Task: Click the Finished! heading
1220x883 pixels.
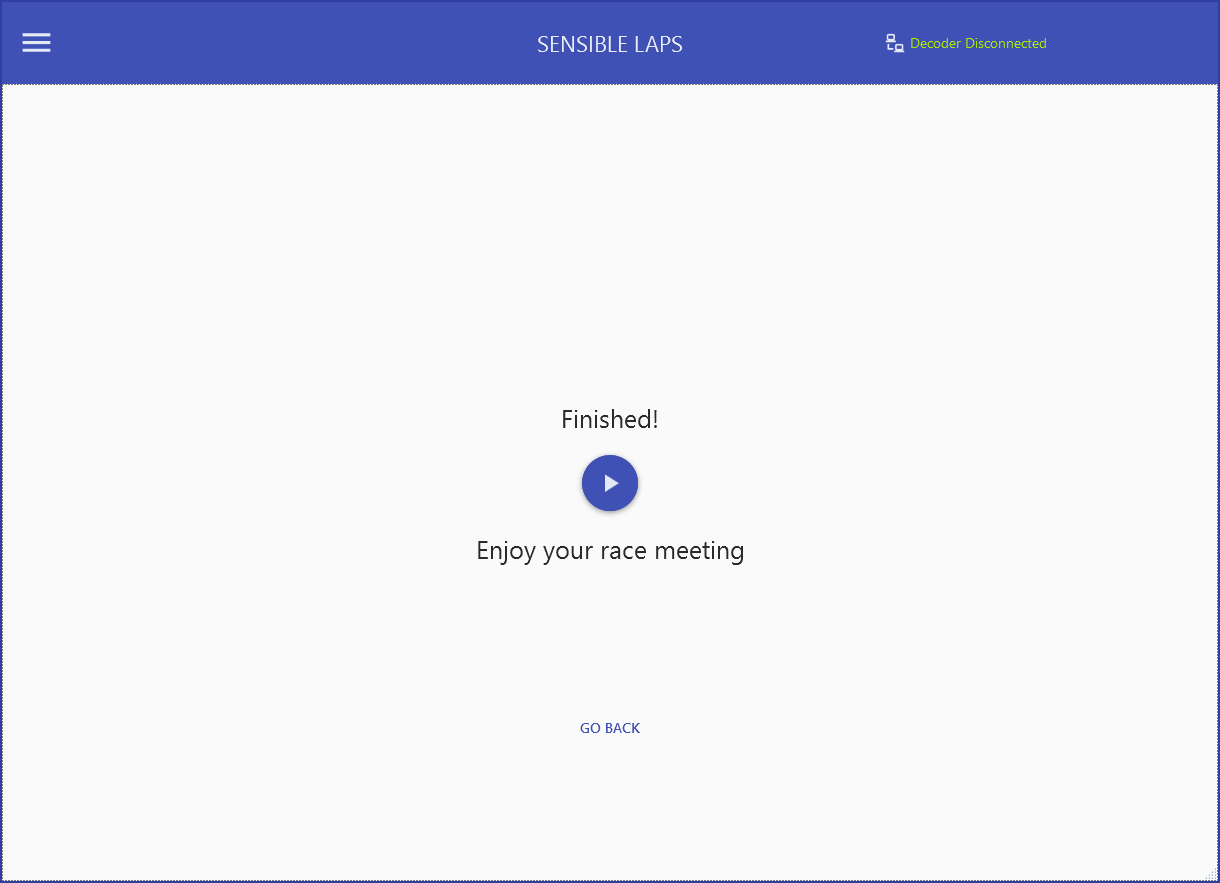Action: 609,420
